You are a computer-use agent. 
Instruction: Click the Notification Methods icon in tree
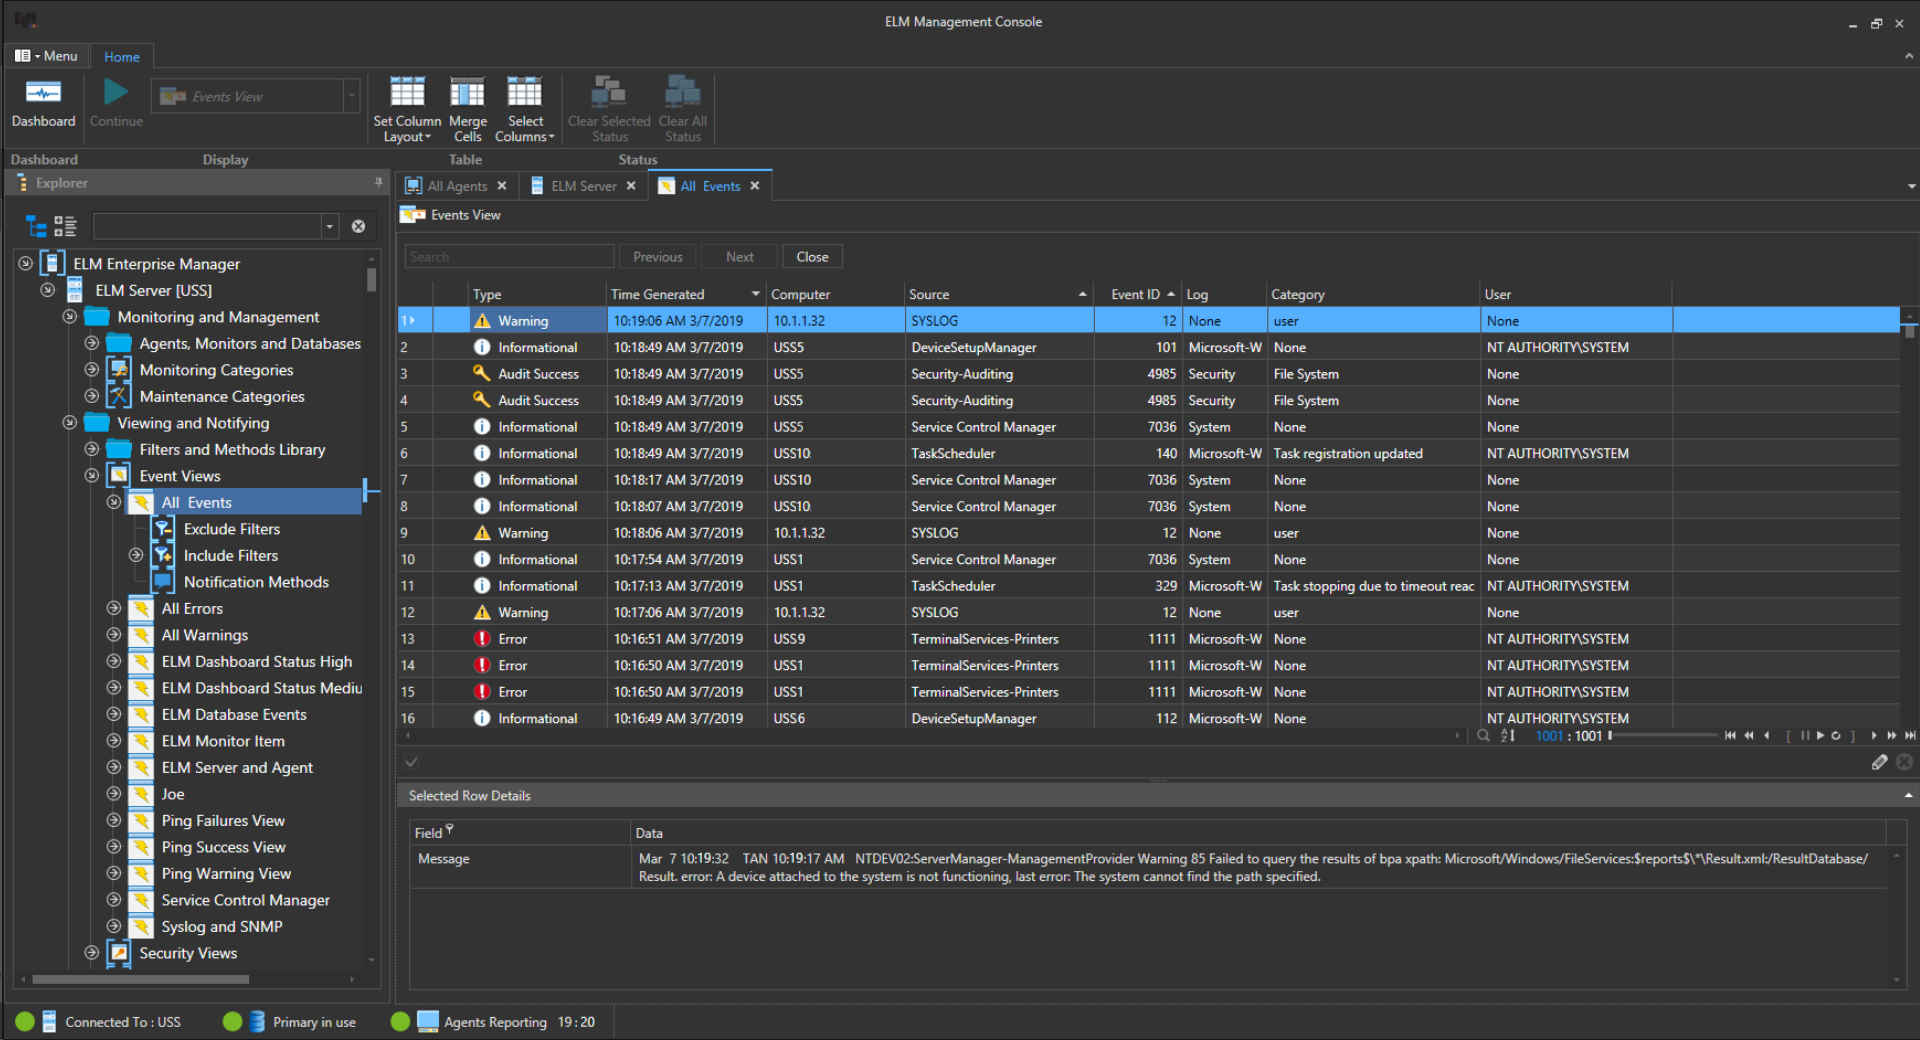click(163, 582)
